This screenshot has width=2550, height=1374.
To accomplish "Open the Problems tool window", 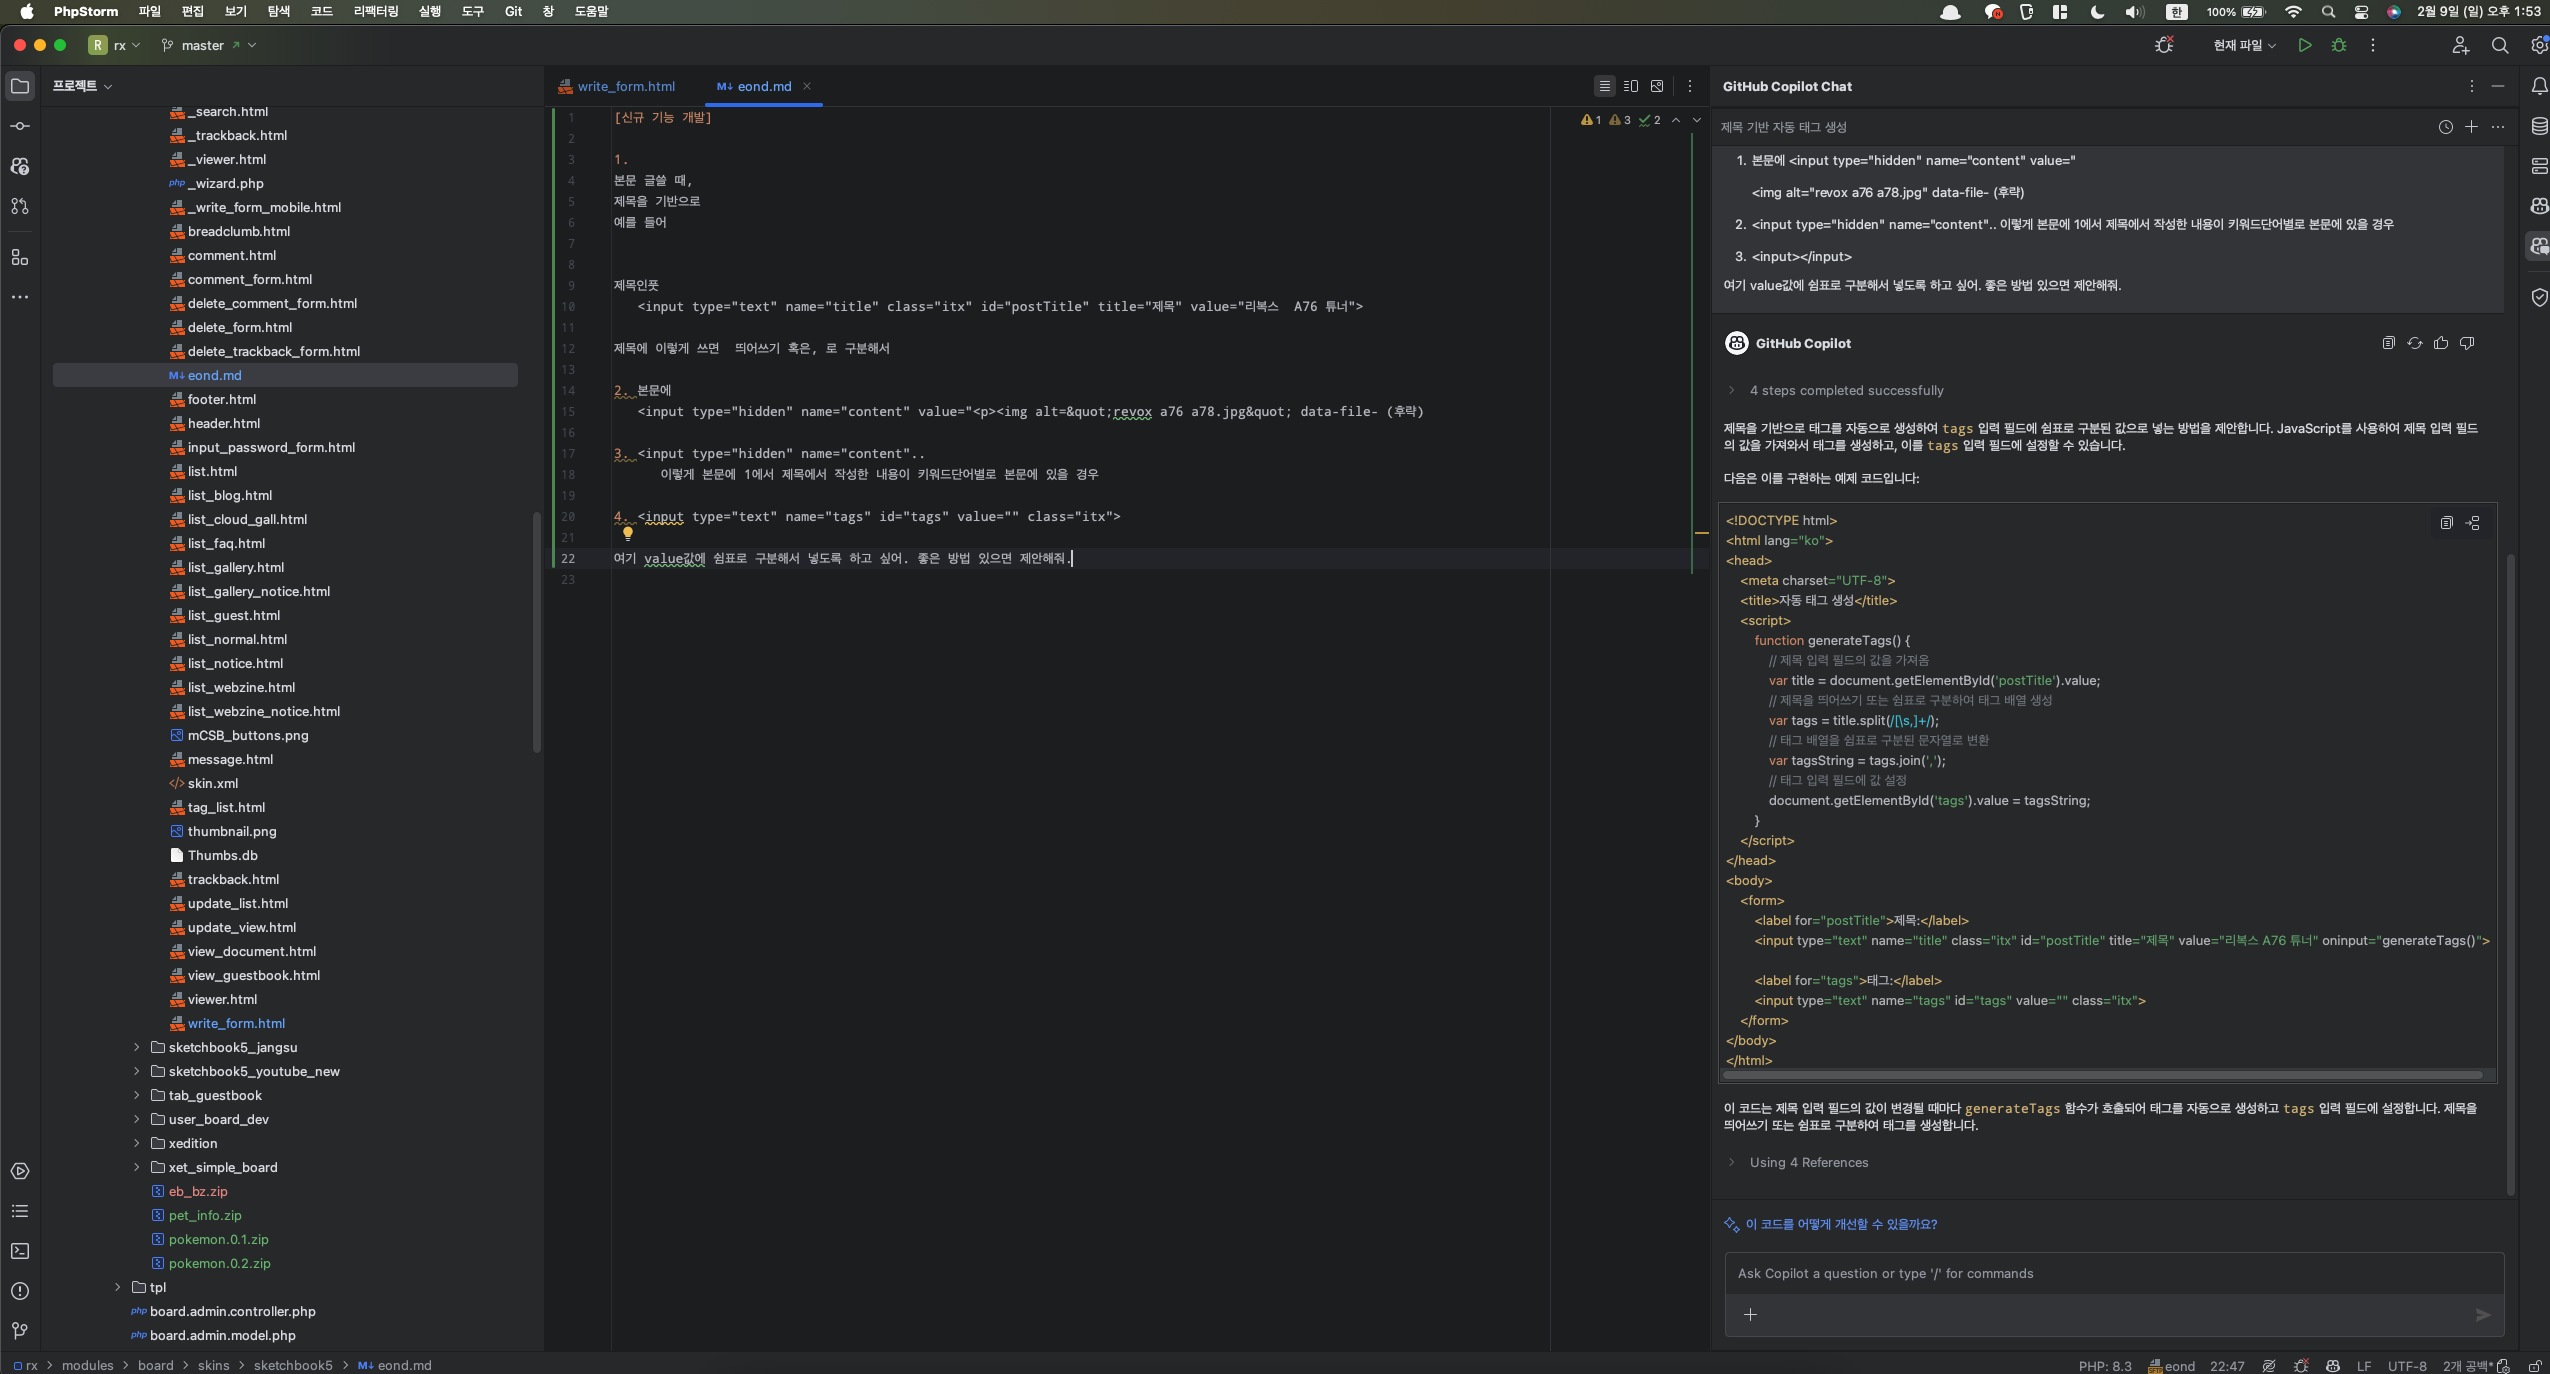I will click(x=20, y=1291).
